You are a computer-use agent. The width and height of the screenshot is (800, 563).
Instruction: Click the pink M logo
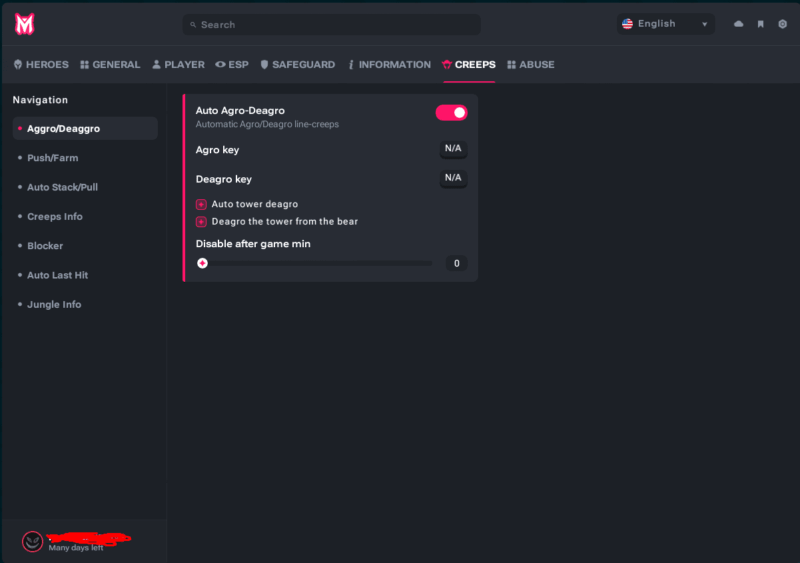tap(24, 24)
